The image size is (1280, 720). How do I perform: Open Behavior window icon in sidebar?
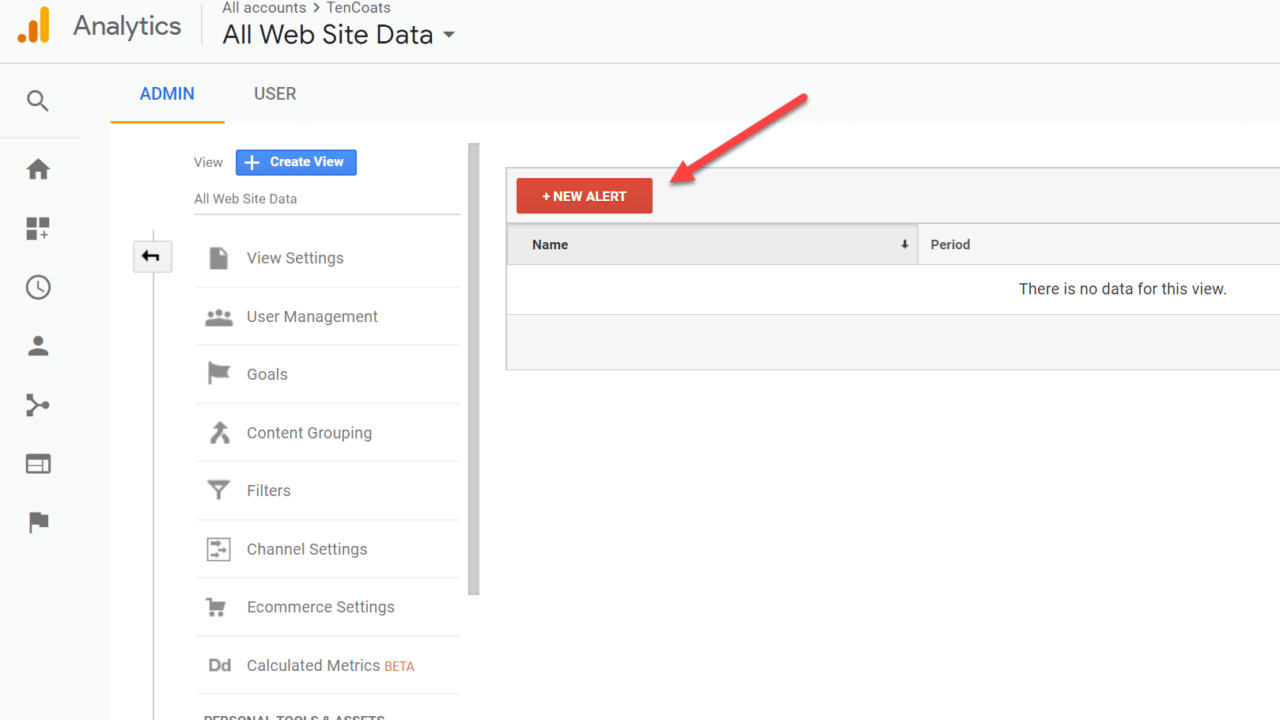[38, 464]
